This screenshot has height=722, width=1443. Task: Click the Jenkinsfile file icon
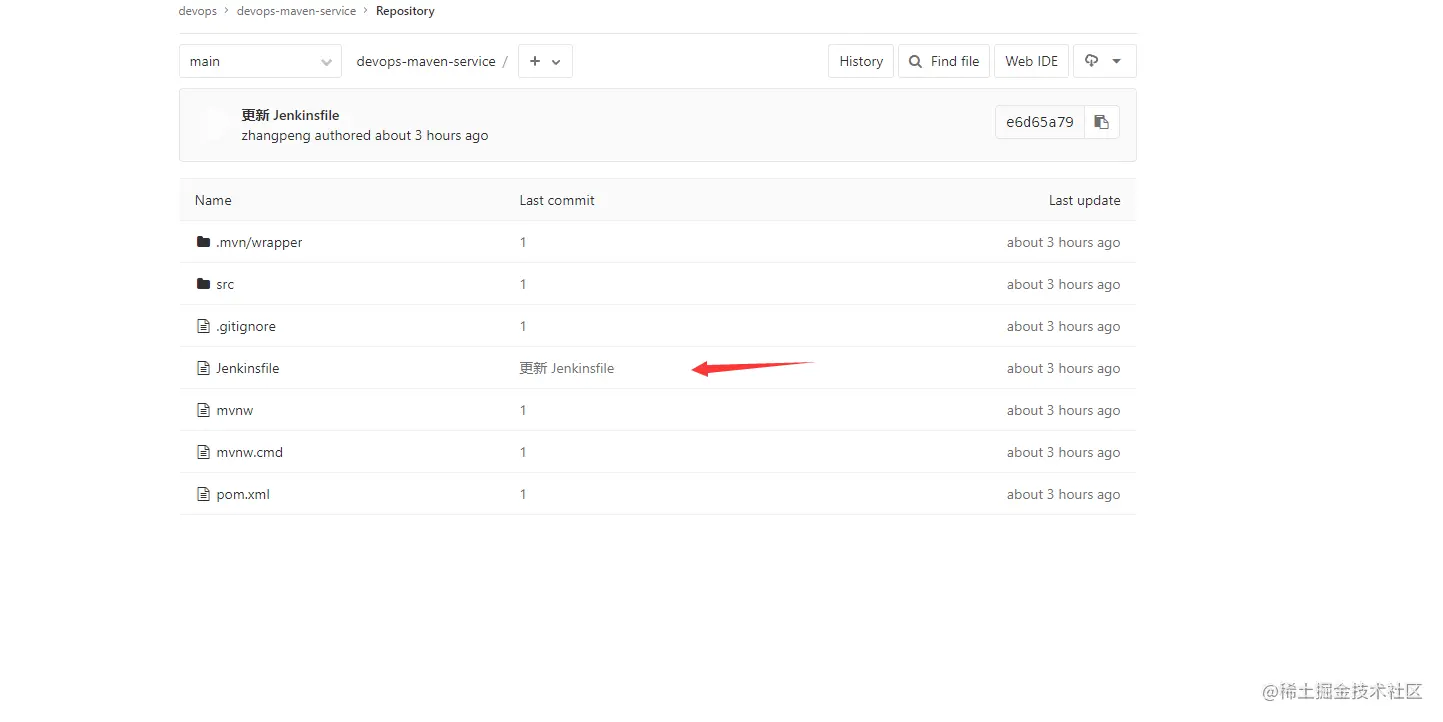pyautogui.click(x=203, y=368)
